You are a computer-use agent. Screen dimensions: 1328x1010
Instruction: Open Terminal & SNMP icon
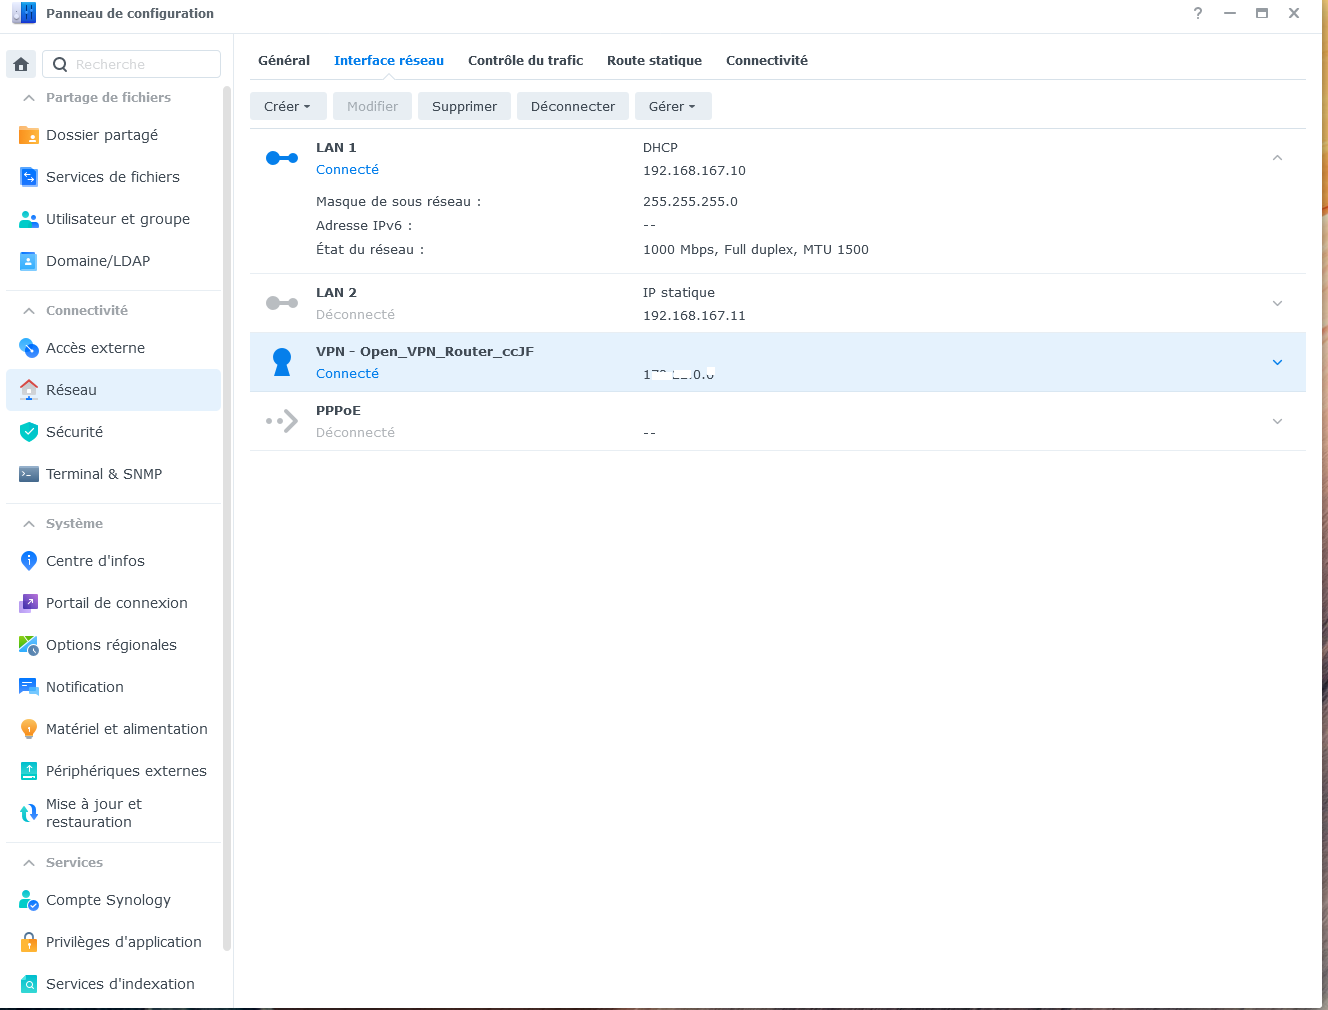29,474
